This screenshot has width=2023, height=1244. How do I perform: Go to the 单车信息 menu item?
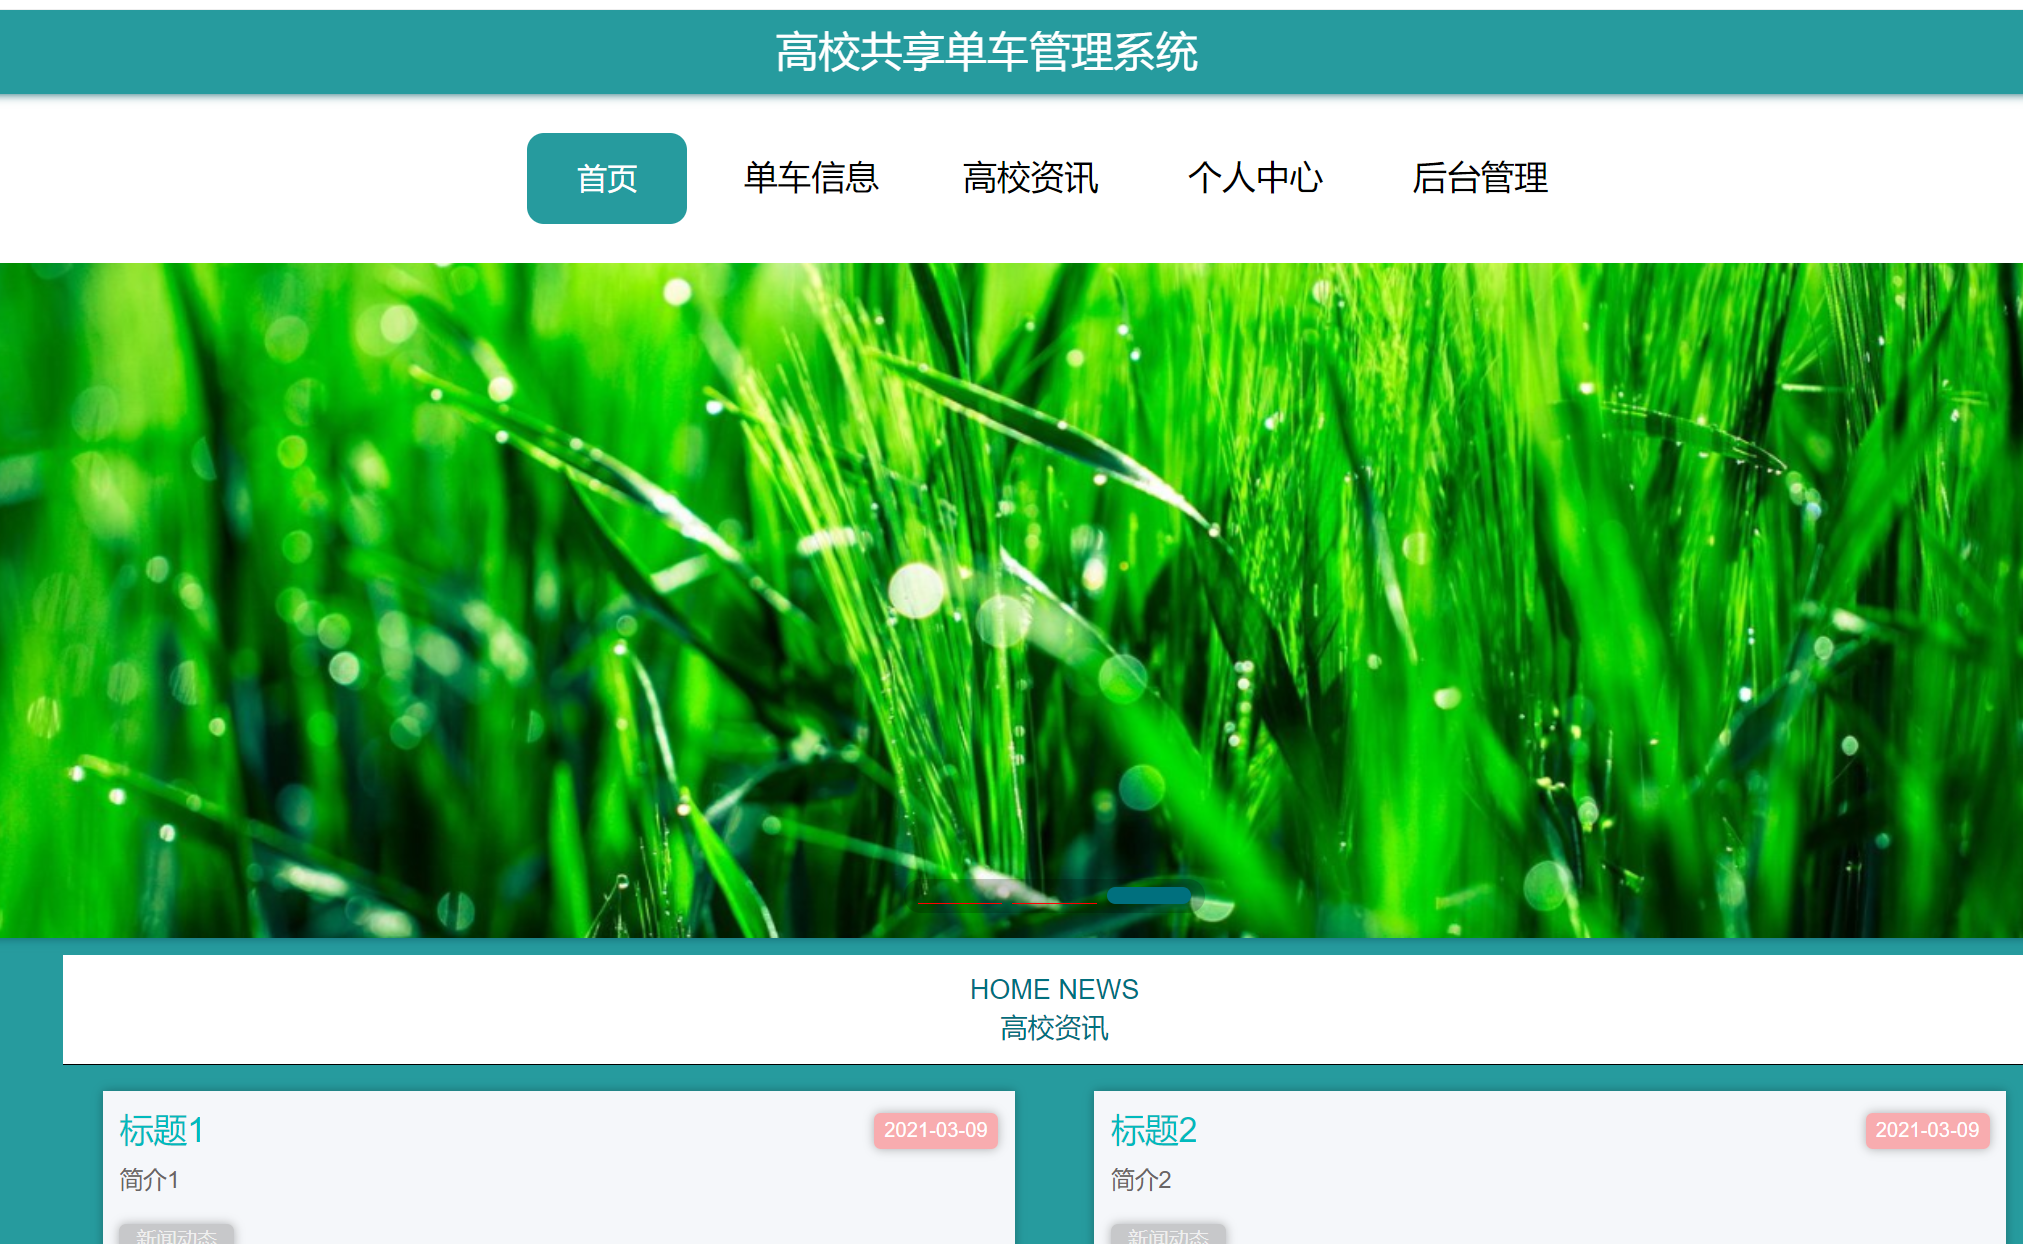click(x=810, y=178)
